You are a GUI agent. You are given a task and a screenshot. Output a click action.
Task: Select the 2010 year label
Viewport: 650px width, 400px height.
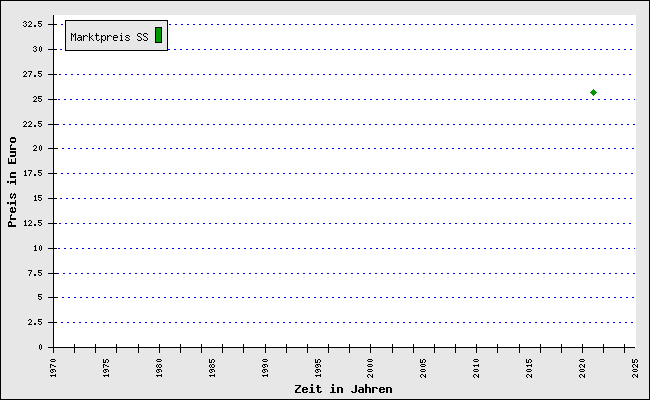coord(476,366)
